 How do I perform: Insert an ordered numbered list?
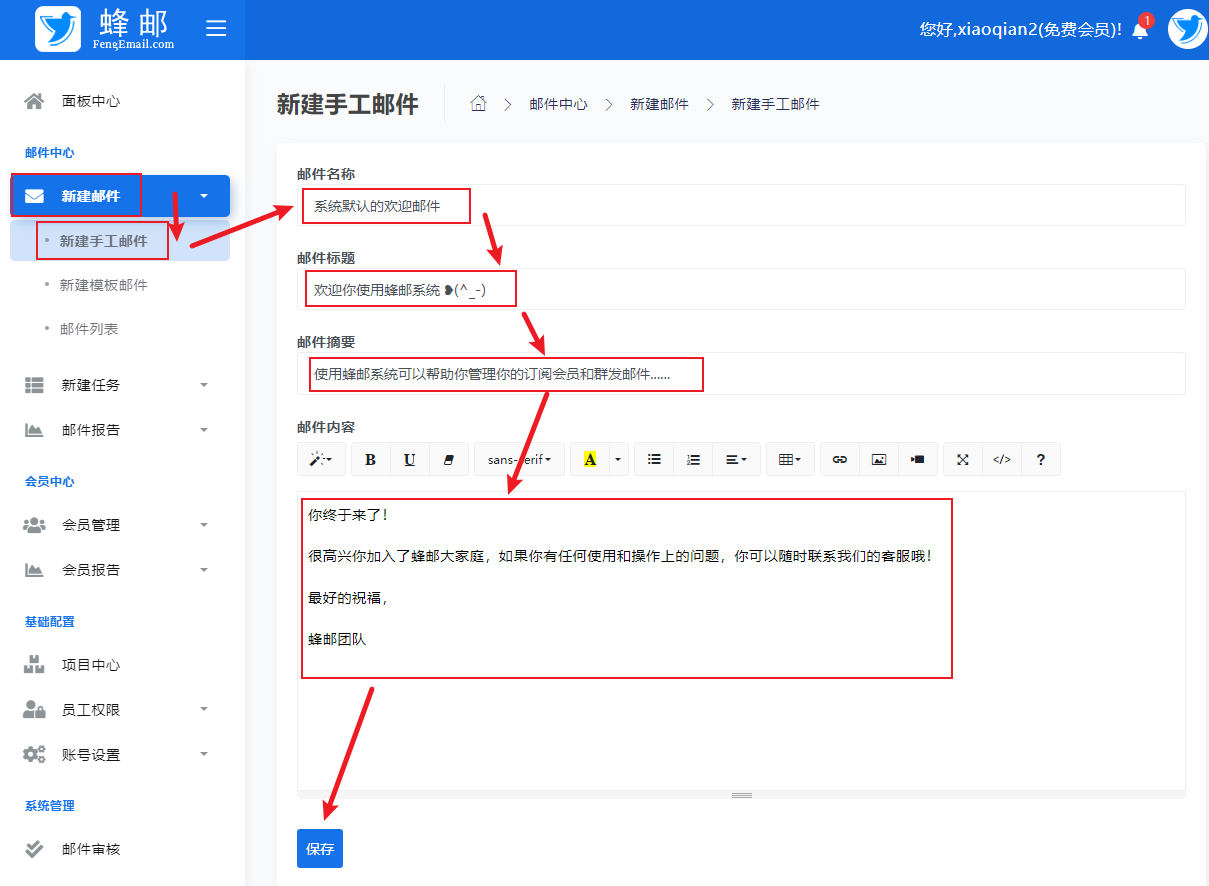[693, 459]
